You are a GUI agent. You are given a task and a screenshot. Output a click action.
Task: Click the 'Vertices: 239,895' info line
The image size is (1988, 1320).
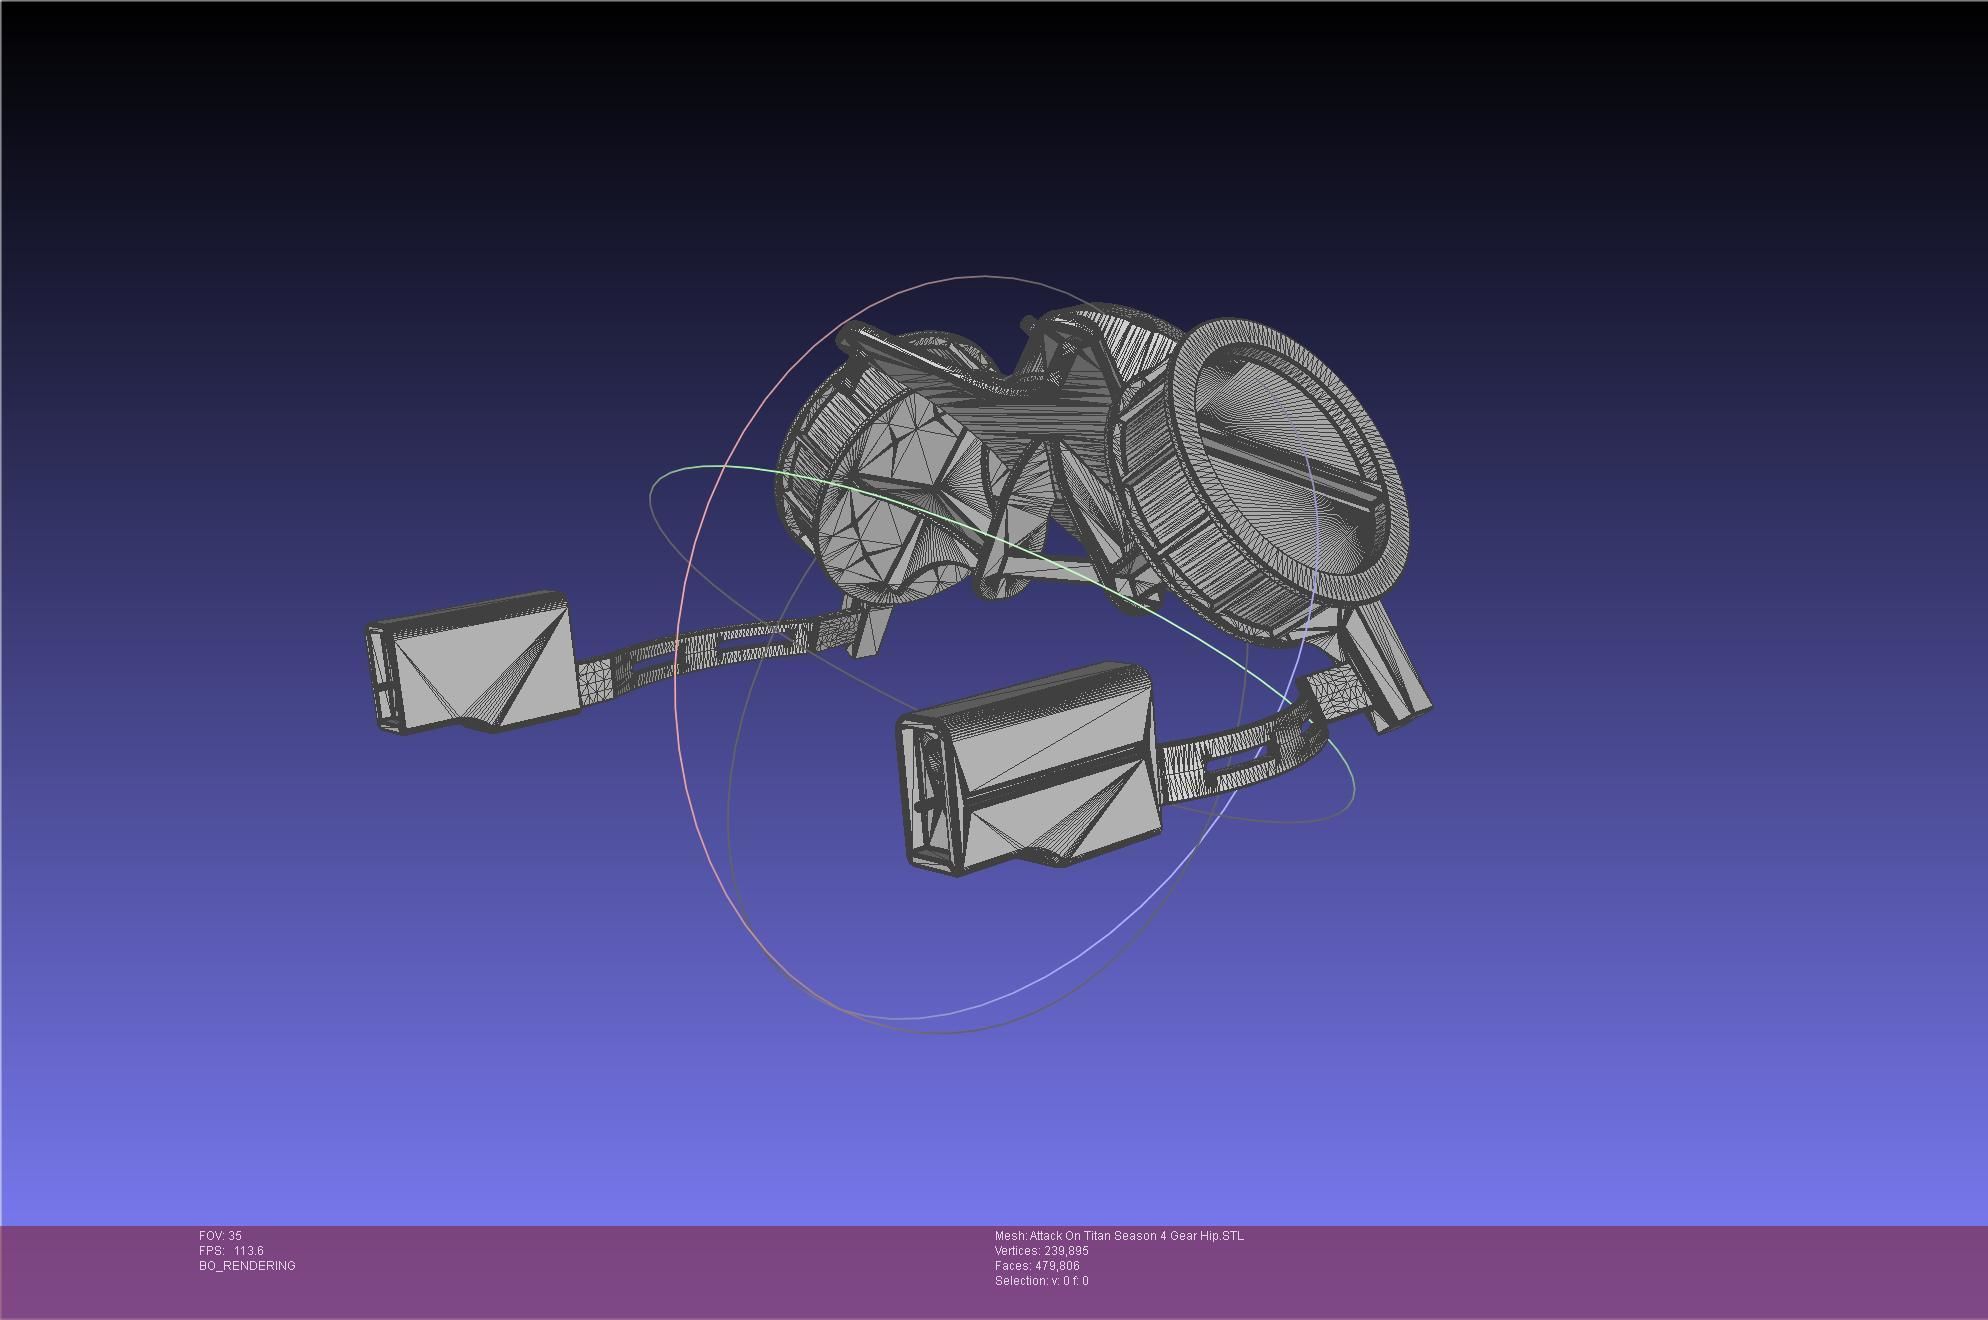(1041, 1251)
